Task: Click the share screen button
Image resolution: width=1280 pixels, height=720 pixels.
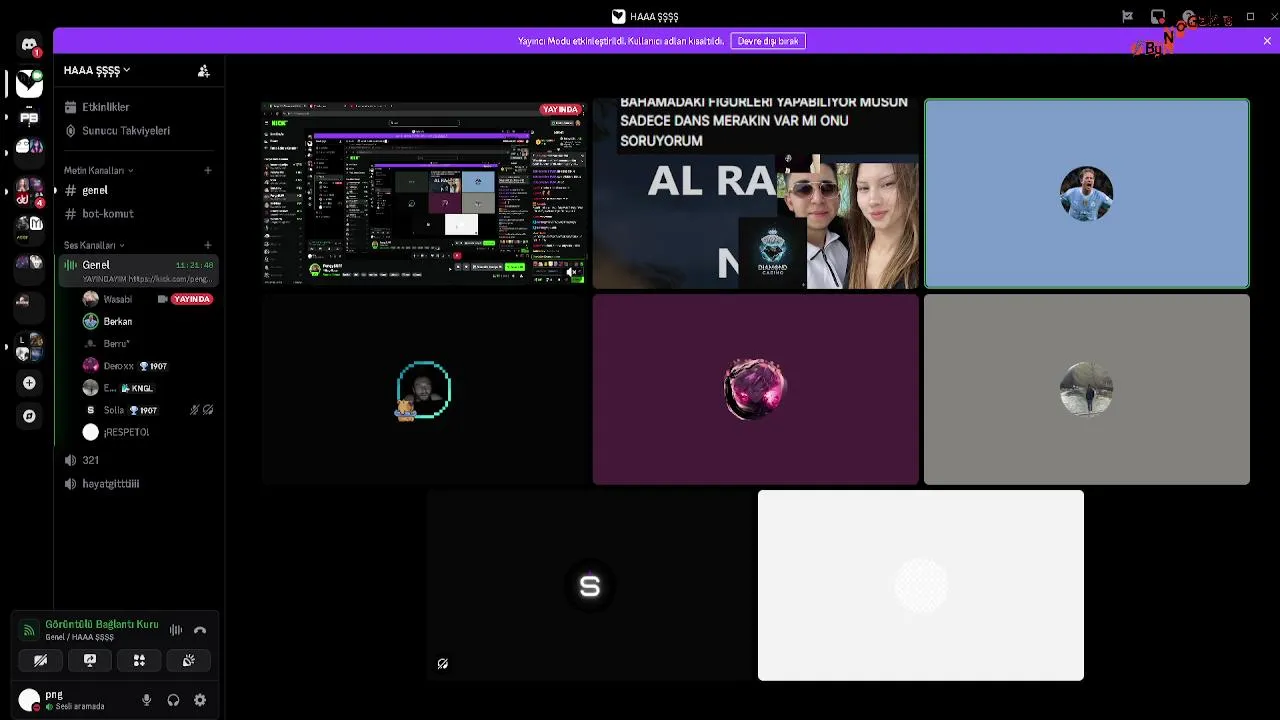Action: click(x=90, y=660)
